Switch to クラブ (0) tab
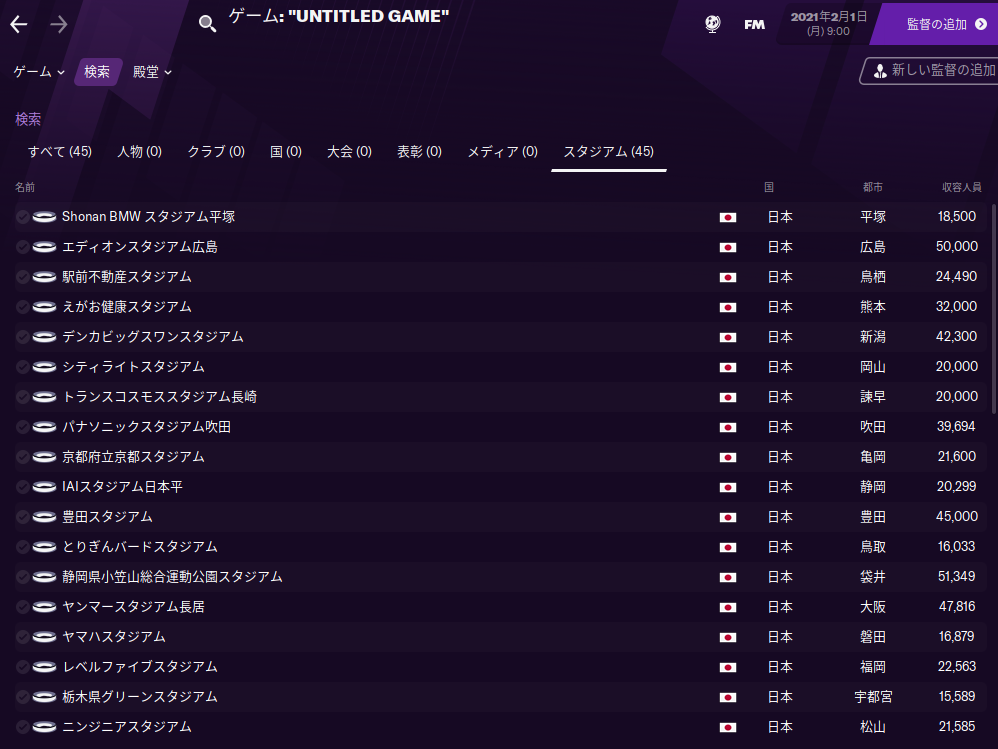The width and height of the screenshot is (998, 749). [216, 151]
